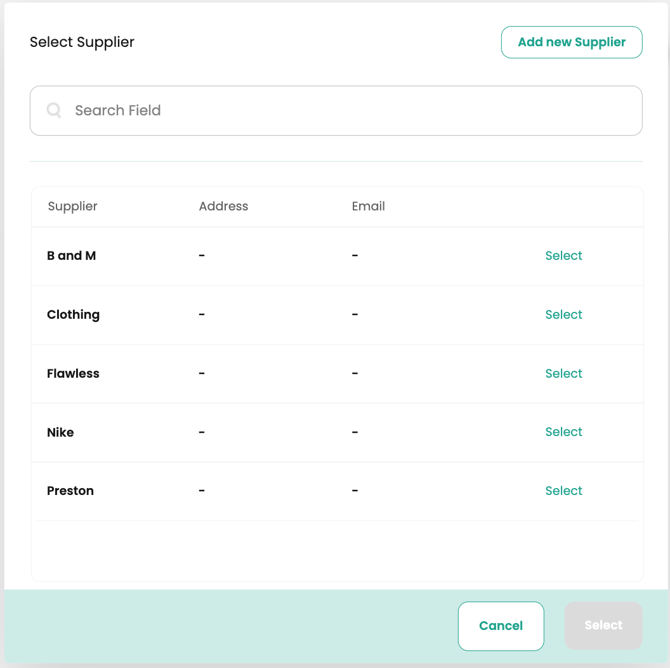
Task: Focus the Search Field input
Action: pos(340,111)
